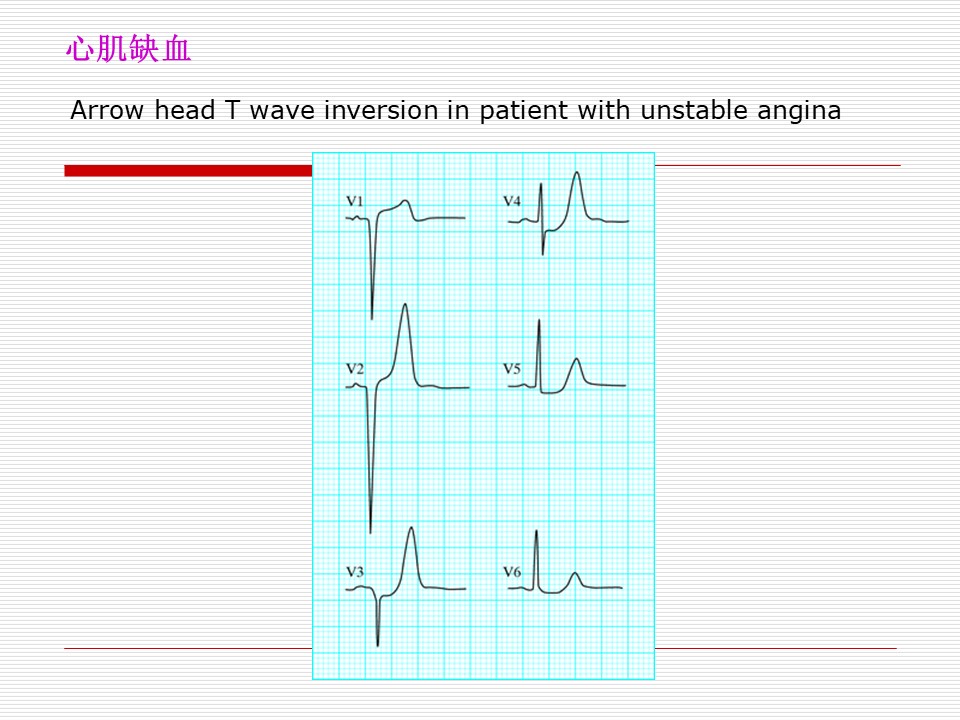
Task: Click the small T wave in V6
Action: click(x=575, y=576)
